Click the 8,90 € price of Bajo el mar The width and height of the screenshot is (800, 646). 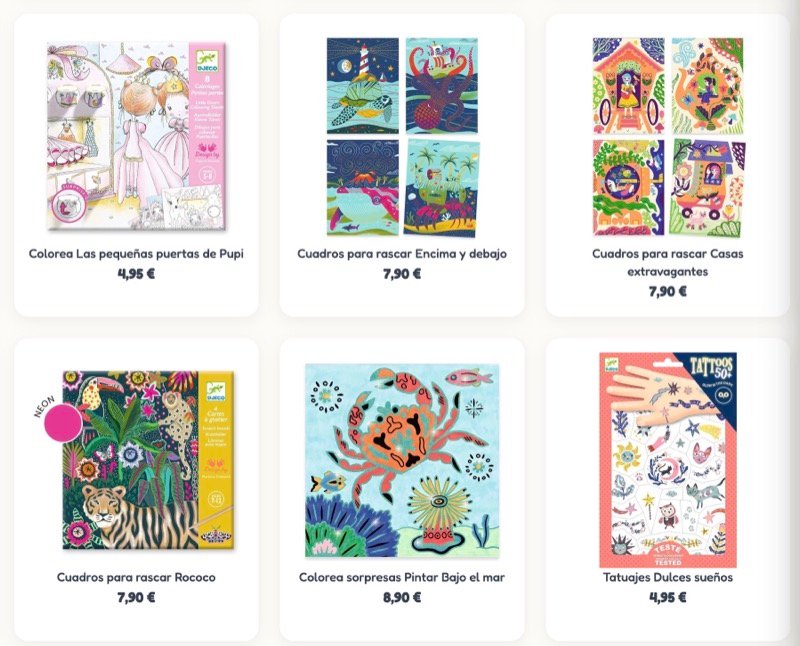coord(402,598)
